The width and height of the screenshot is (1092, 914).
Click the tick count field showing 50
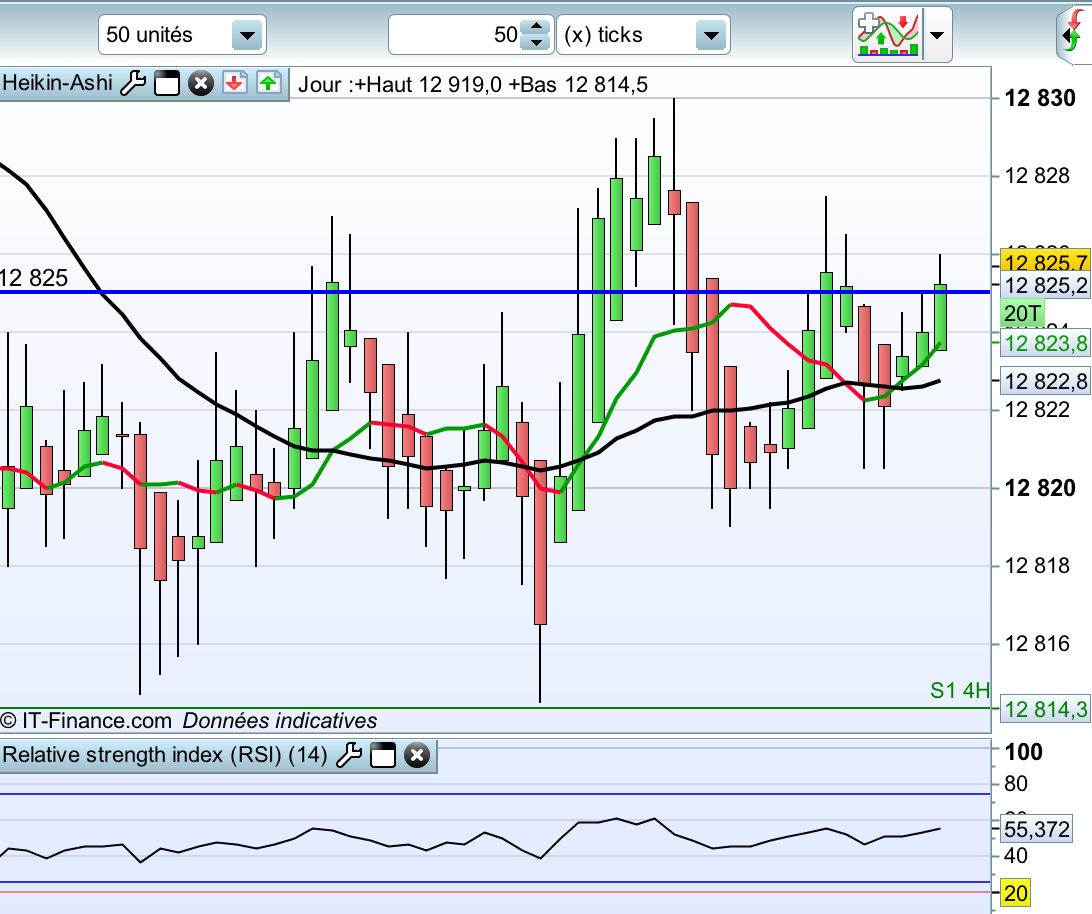coord(456,35)
